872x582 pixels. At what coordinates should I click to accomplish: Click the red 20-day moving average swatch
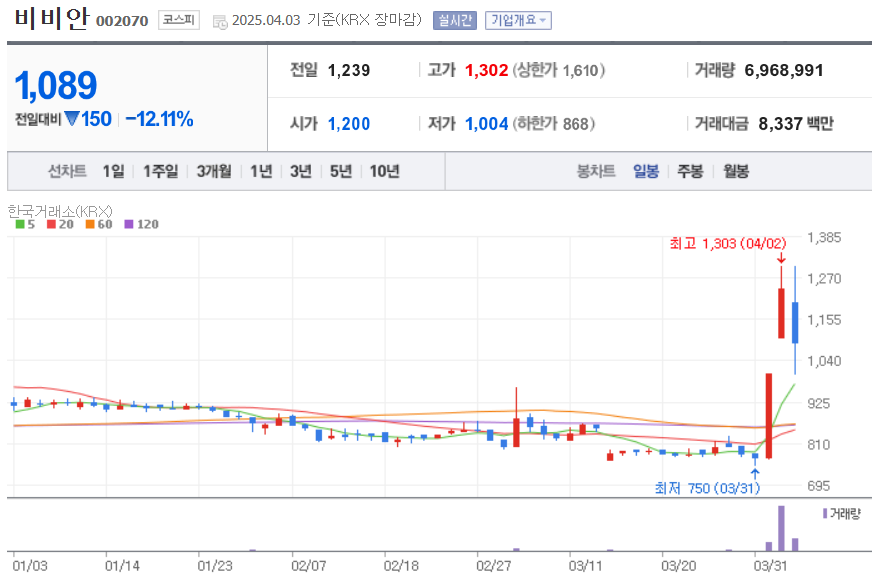(51, 225)
